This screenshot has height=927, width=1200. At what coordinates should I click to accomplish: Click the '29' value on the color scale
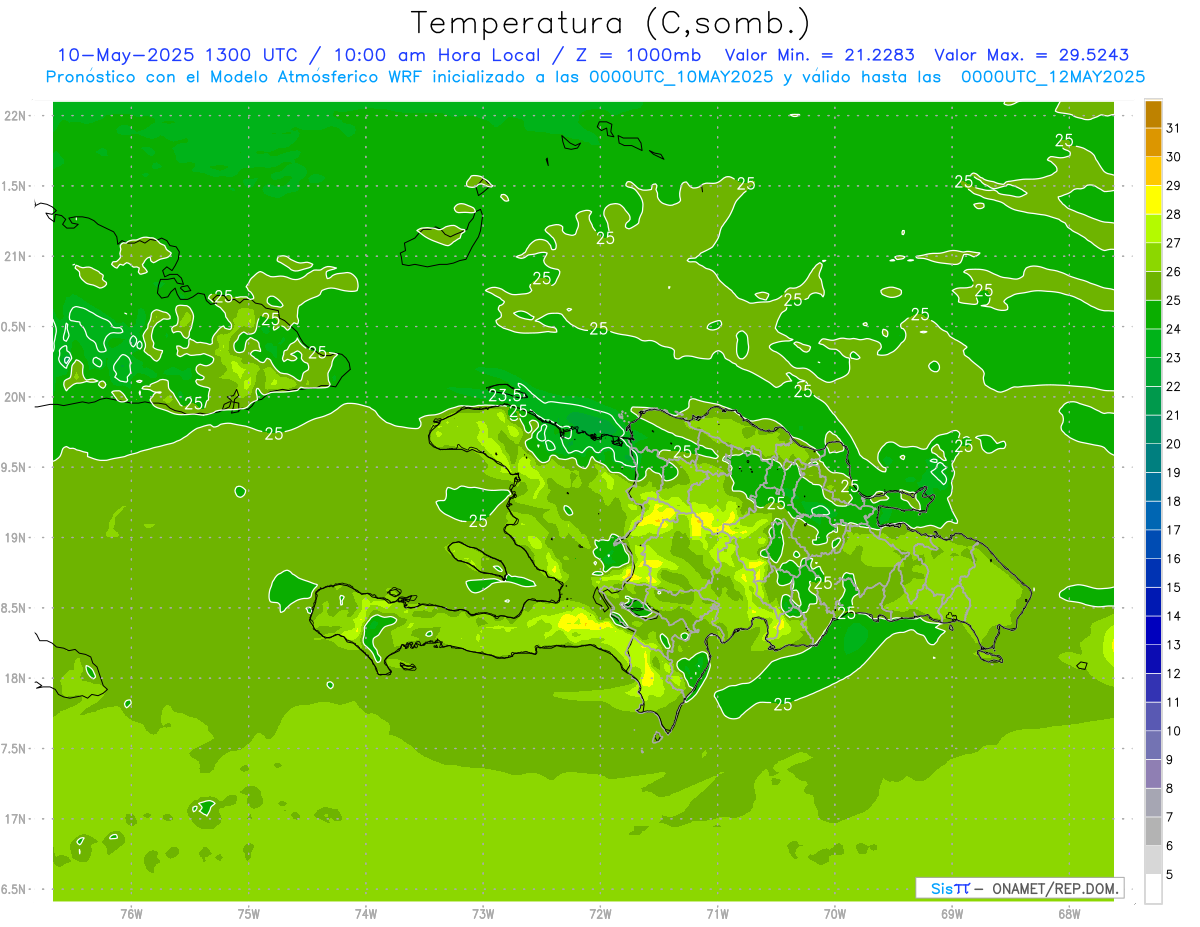point(1174,185)
